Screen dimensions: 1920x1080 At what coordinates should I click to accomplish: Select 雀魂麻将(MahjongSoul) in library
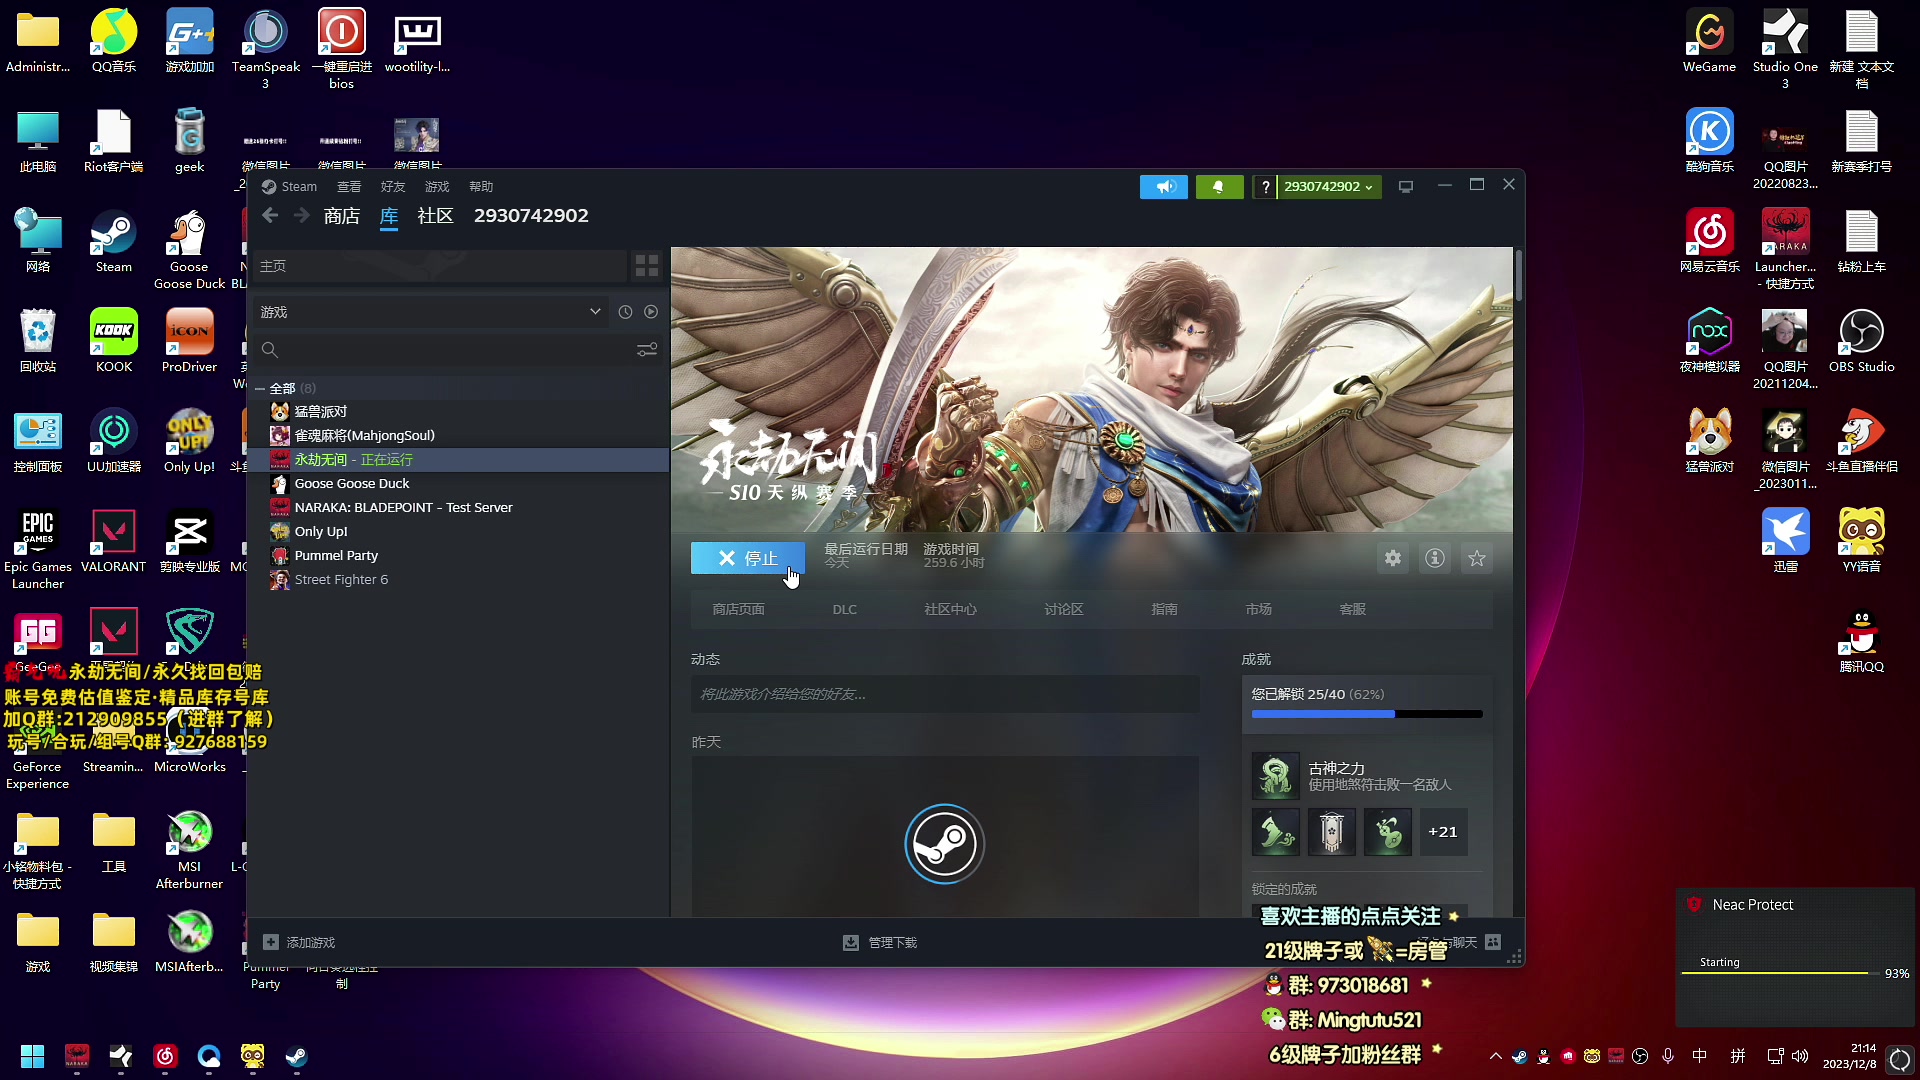[x=460, y=436]
